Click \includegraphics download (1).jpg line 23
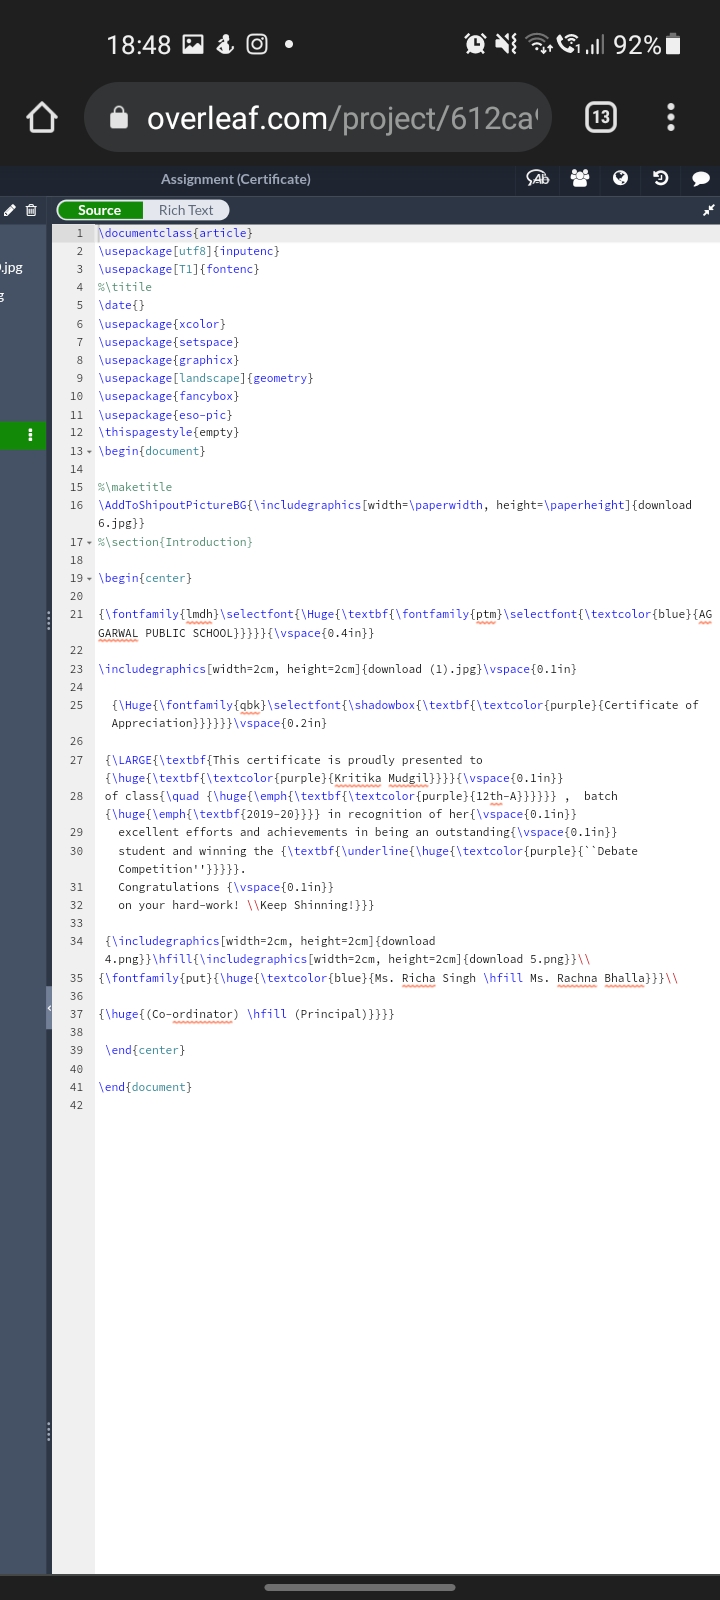Viewport: 720px width, 1600px height. pos(337,669)
